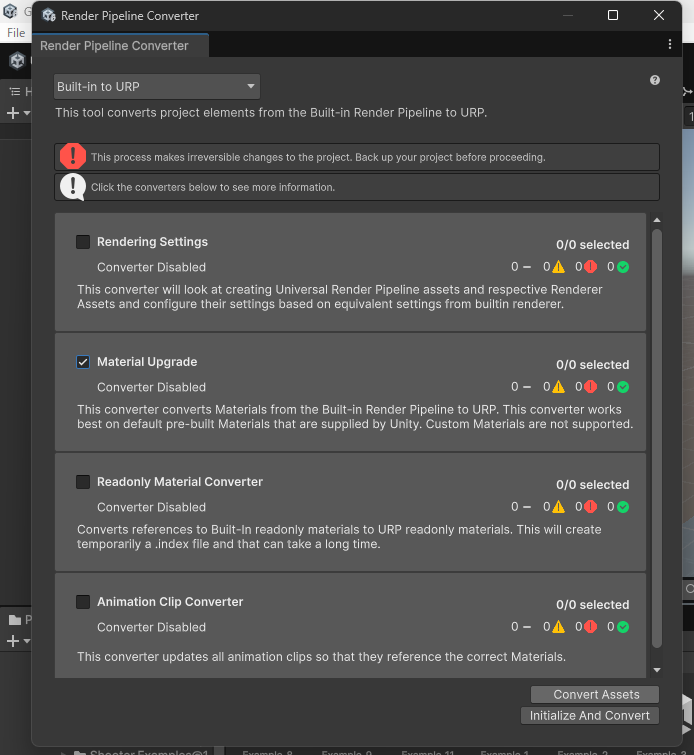Click Converter Disabled under Material Upgrade
Screen dimensions: 694x755
(x=151, y=387)
